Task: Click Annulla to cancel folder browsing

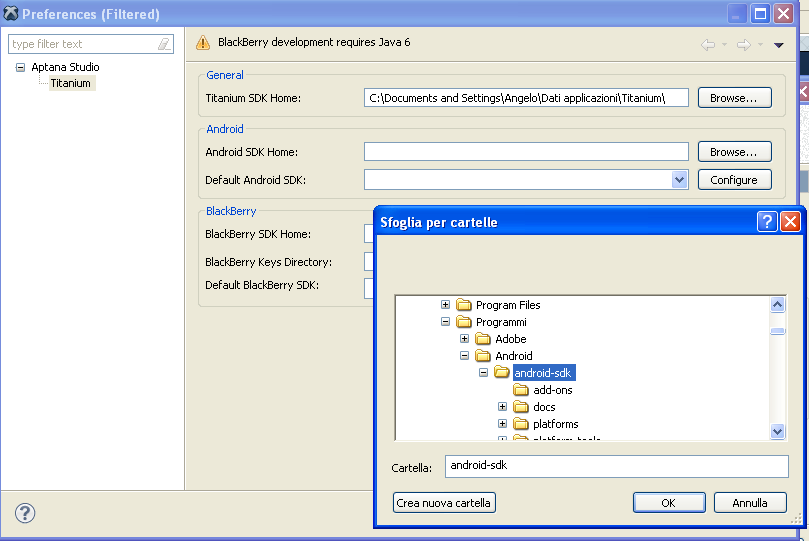Action: [750, 503]
